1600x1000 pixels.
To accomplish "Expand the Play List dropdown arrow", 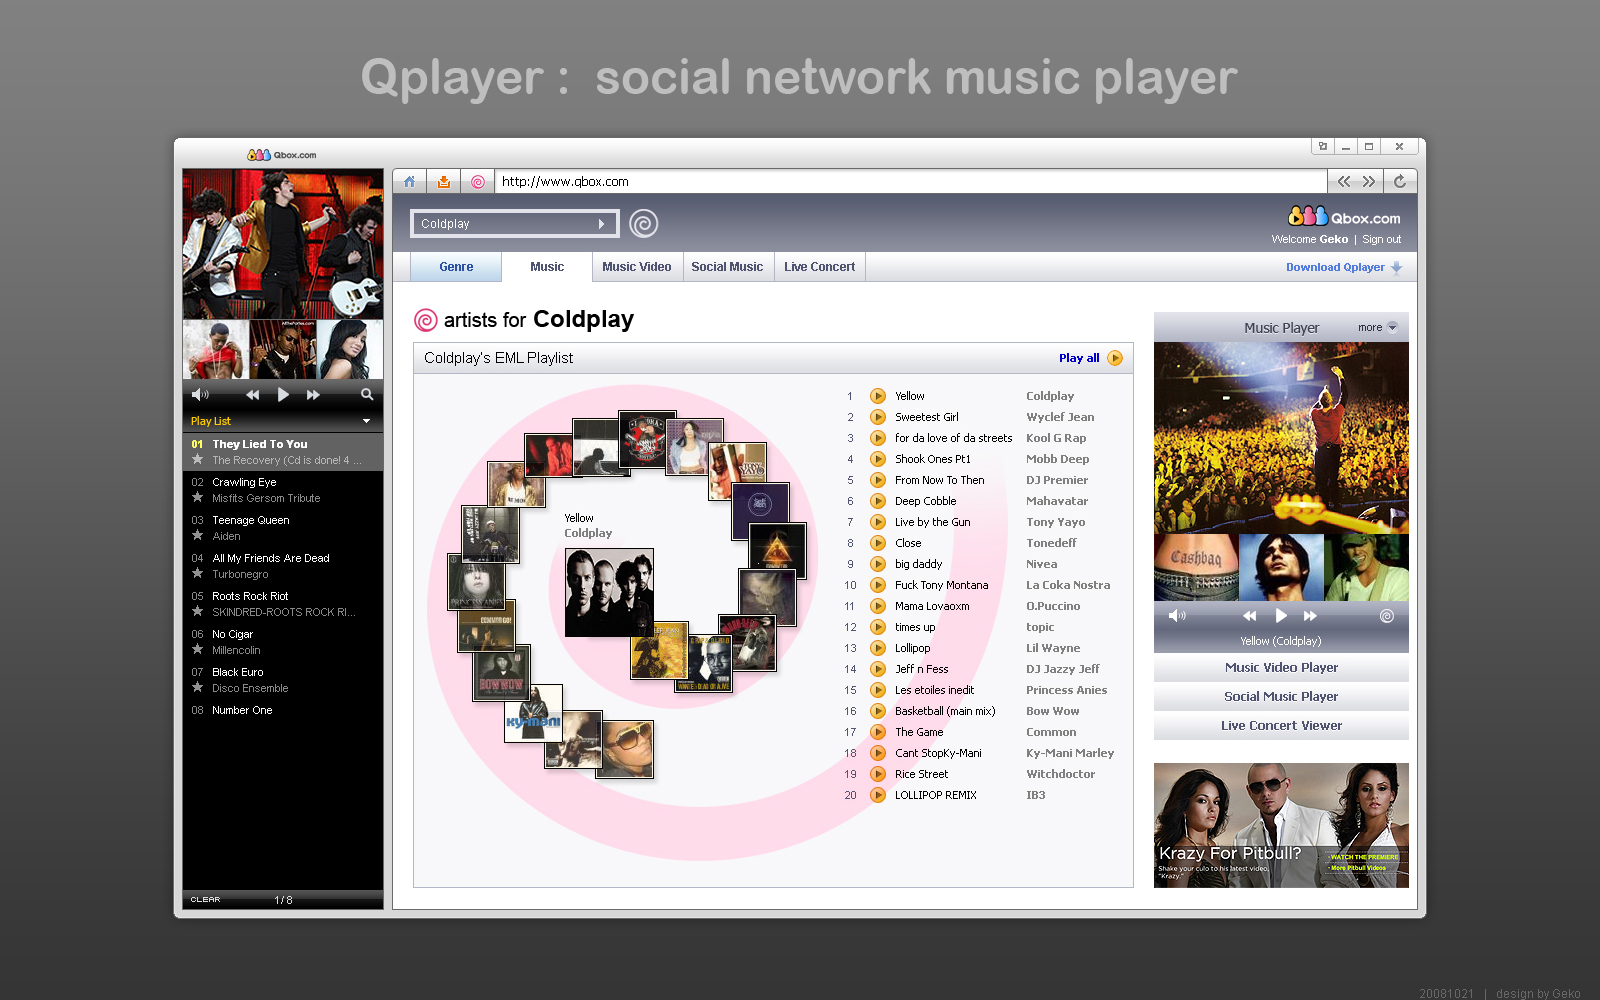I will [366, 421].
